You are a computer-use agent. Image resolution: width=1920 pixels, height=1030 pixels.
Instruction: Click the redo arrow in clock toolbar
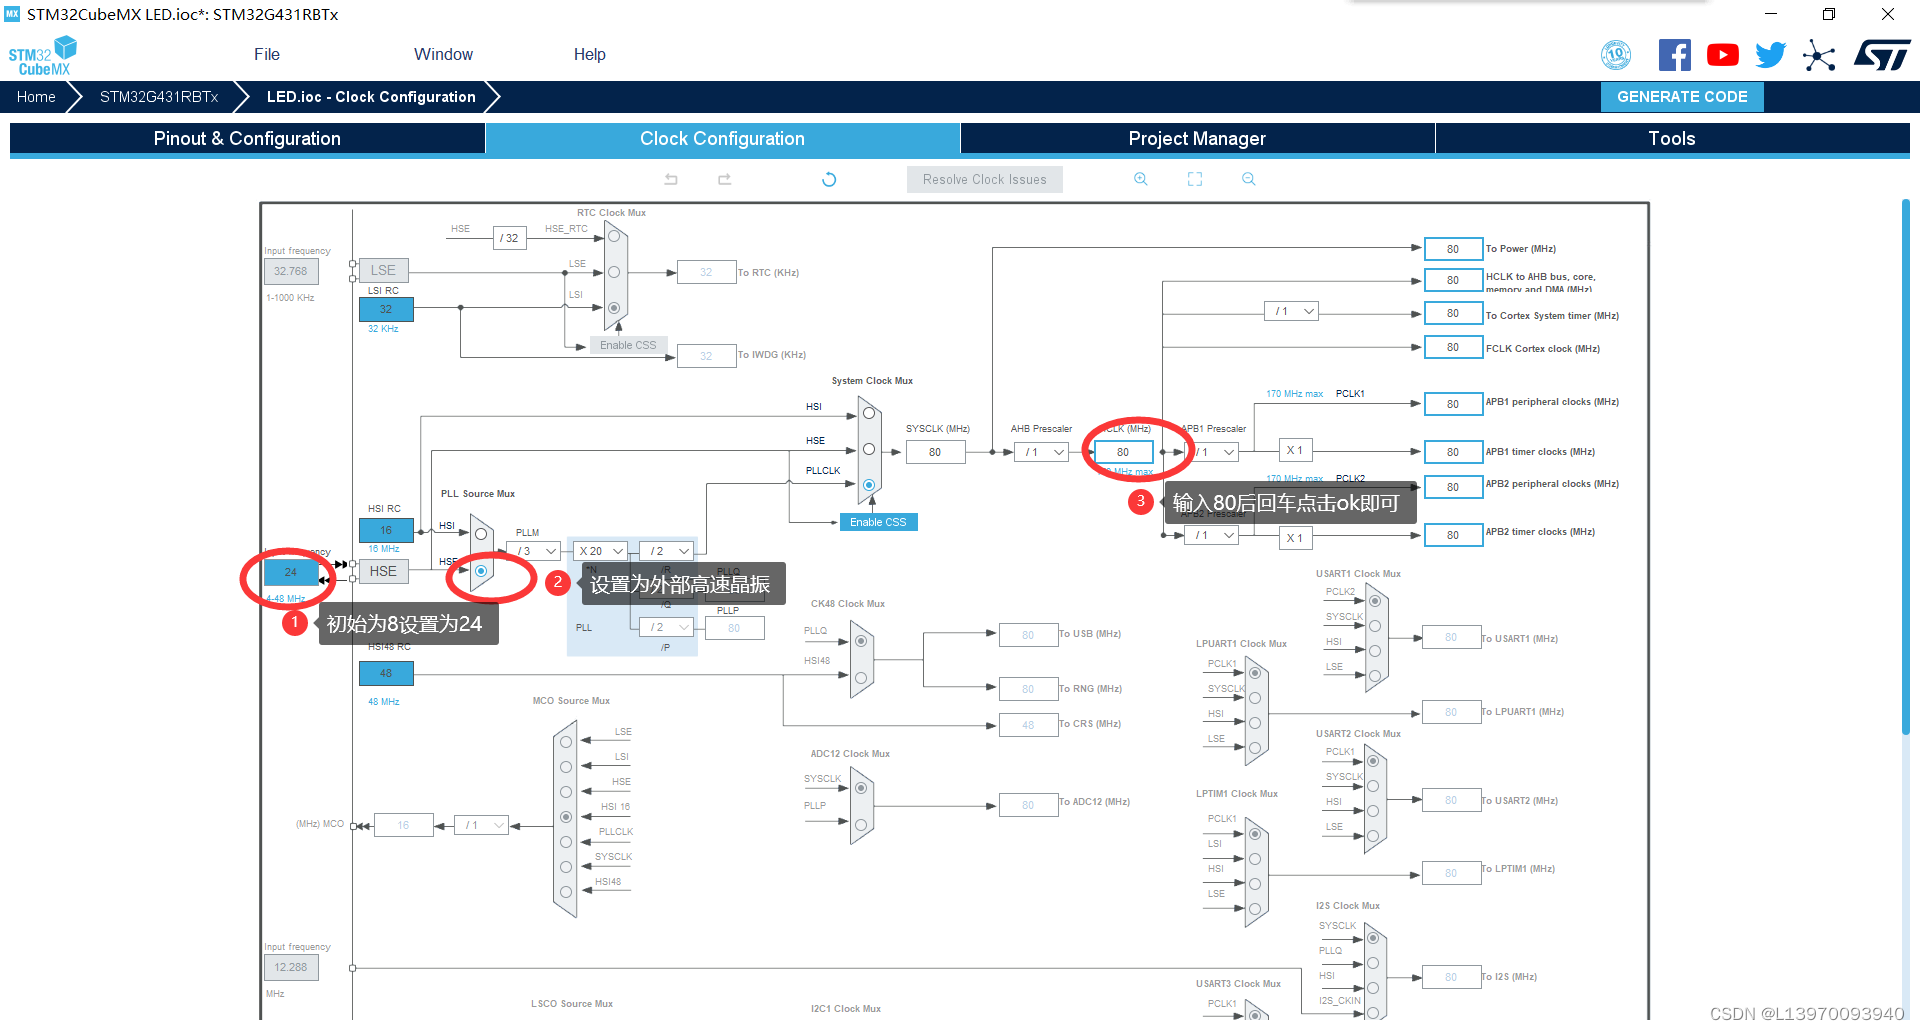[x=724, y=179]
